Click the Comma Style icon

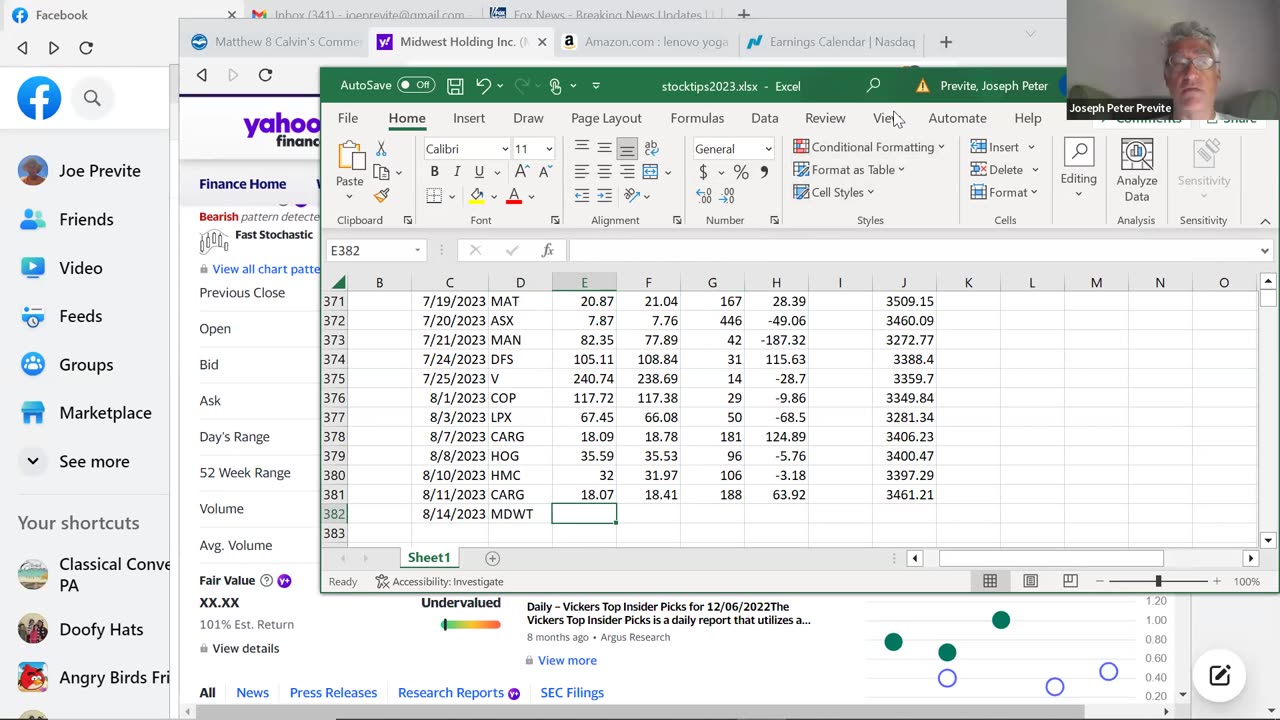pyautogui.click(x=765, y=172)
